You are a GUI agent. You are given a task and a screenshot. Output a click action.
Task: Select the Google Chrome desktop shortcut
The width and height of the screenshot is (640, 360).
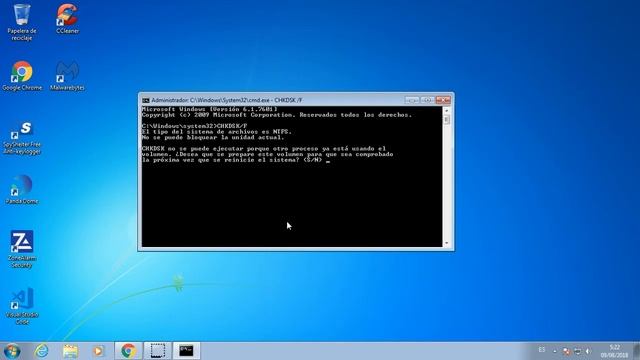[22, 76]
